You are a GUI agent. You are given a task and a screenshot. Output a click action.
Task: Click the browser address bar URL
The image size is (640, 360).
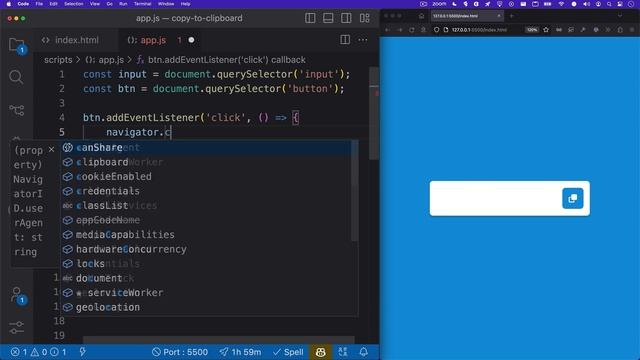pos(479,30)
